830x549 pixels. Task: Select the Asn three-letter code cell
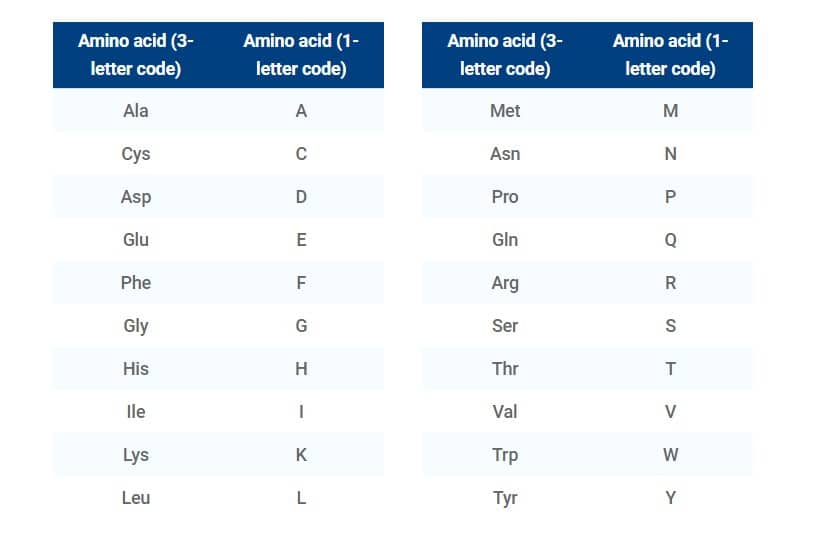point(505,154)
